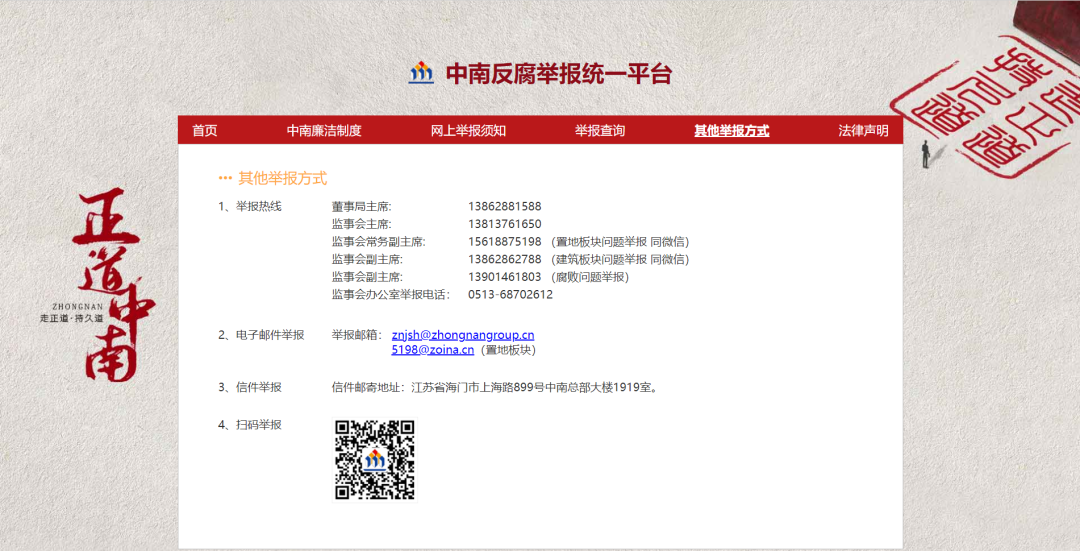Click the 4、扫码举报 heading
The height and width of the screenshot is (551, 1080).
pyautogui.click(x=250, y=425)
